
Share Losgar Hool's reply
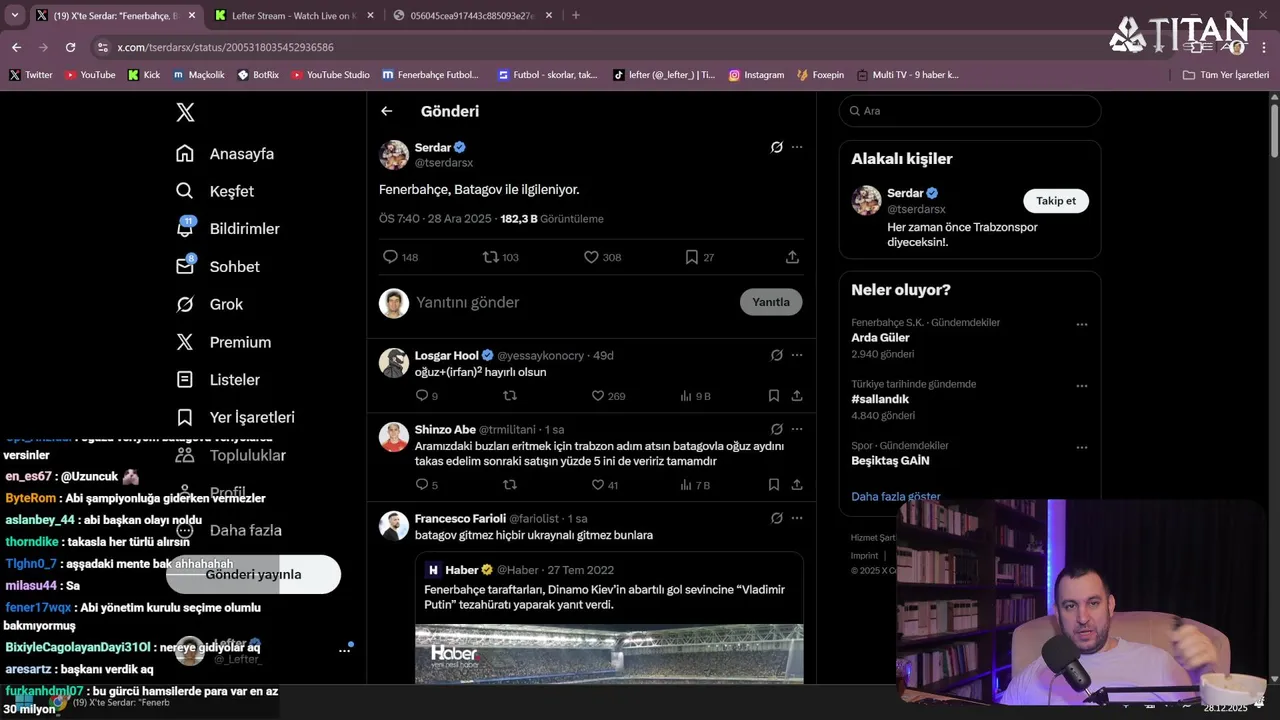[x=797, y=396]
